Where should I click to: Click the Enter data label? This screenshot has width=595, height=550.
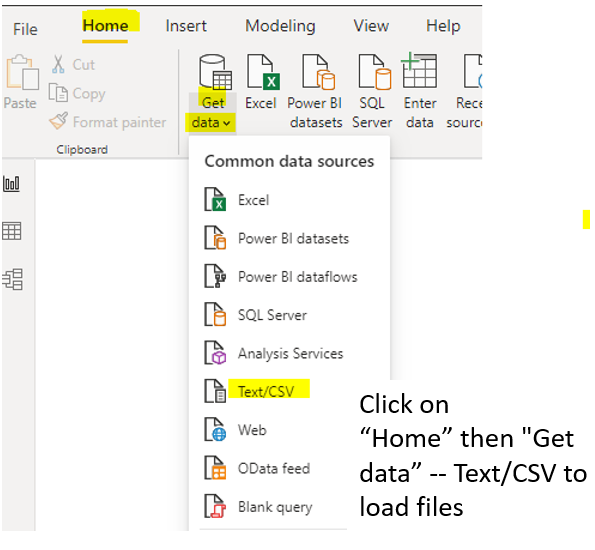(x=420, y=113)
